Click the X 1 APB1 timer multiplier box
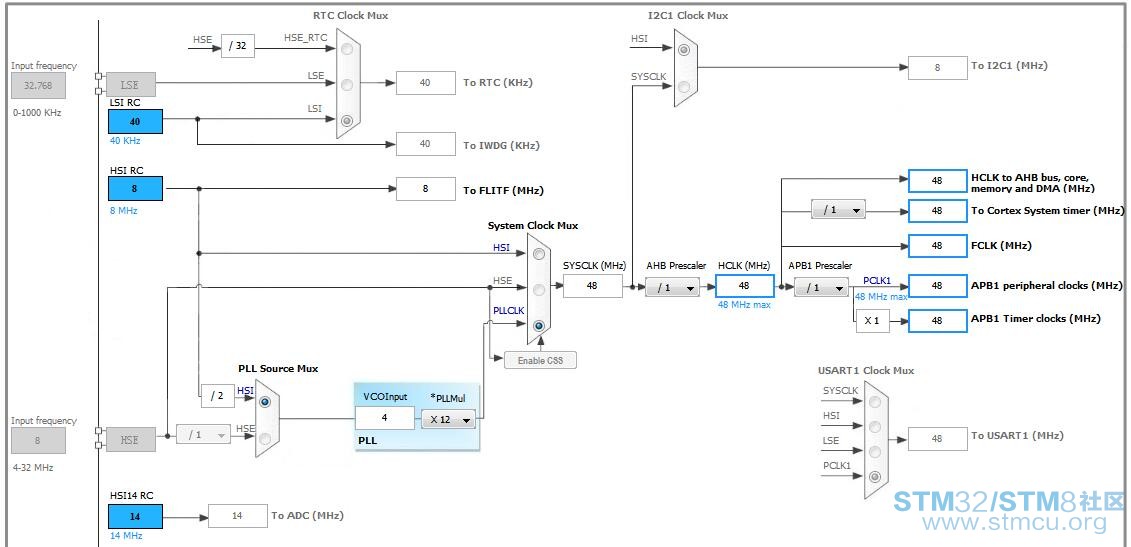 872,321
